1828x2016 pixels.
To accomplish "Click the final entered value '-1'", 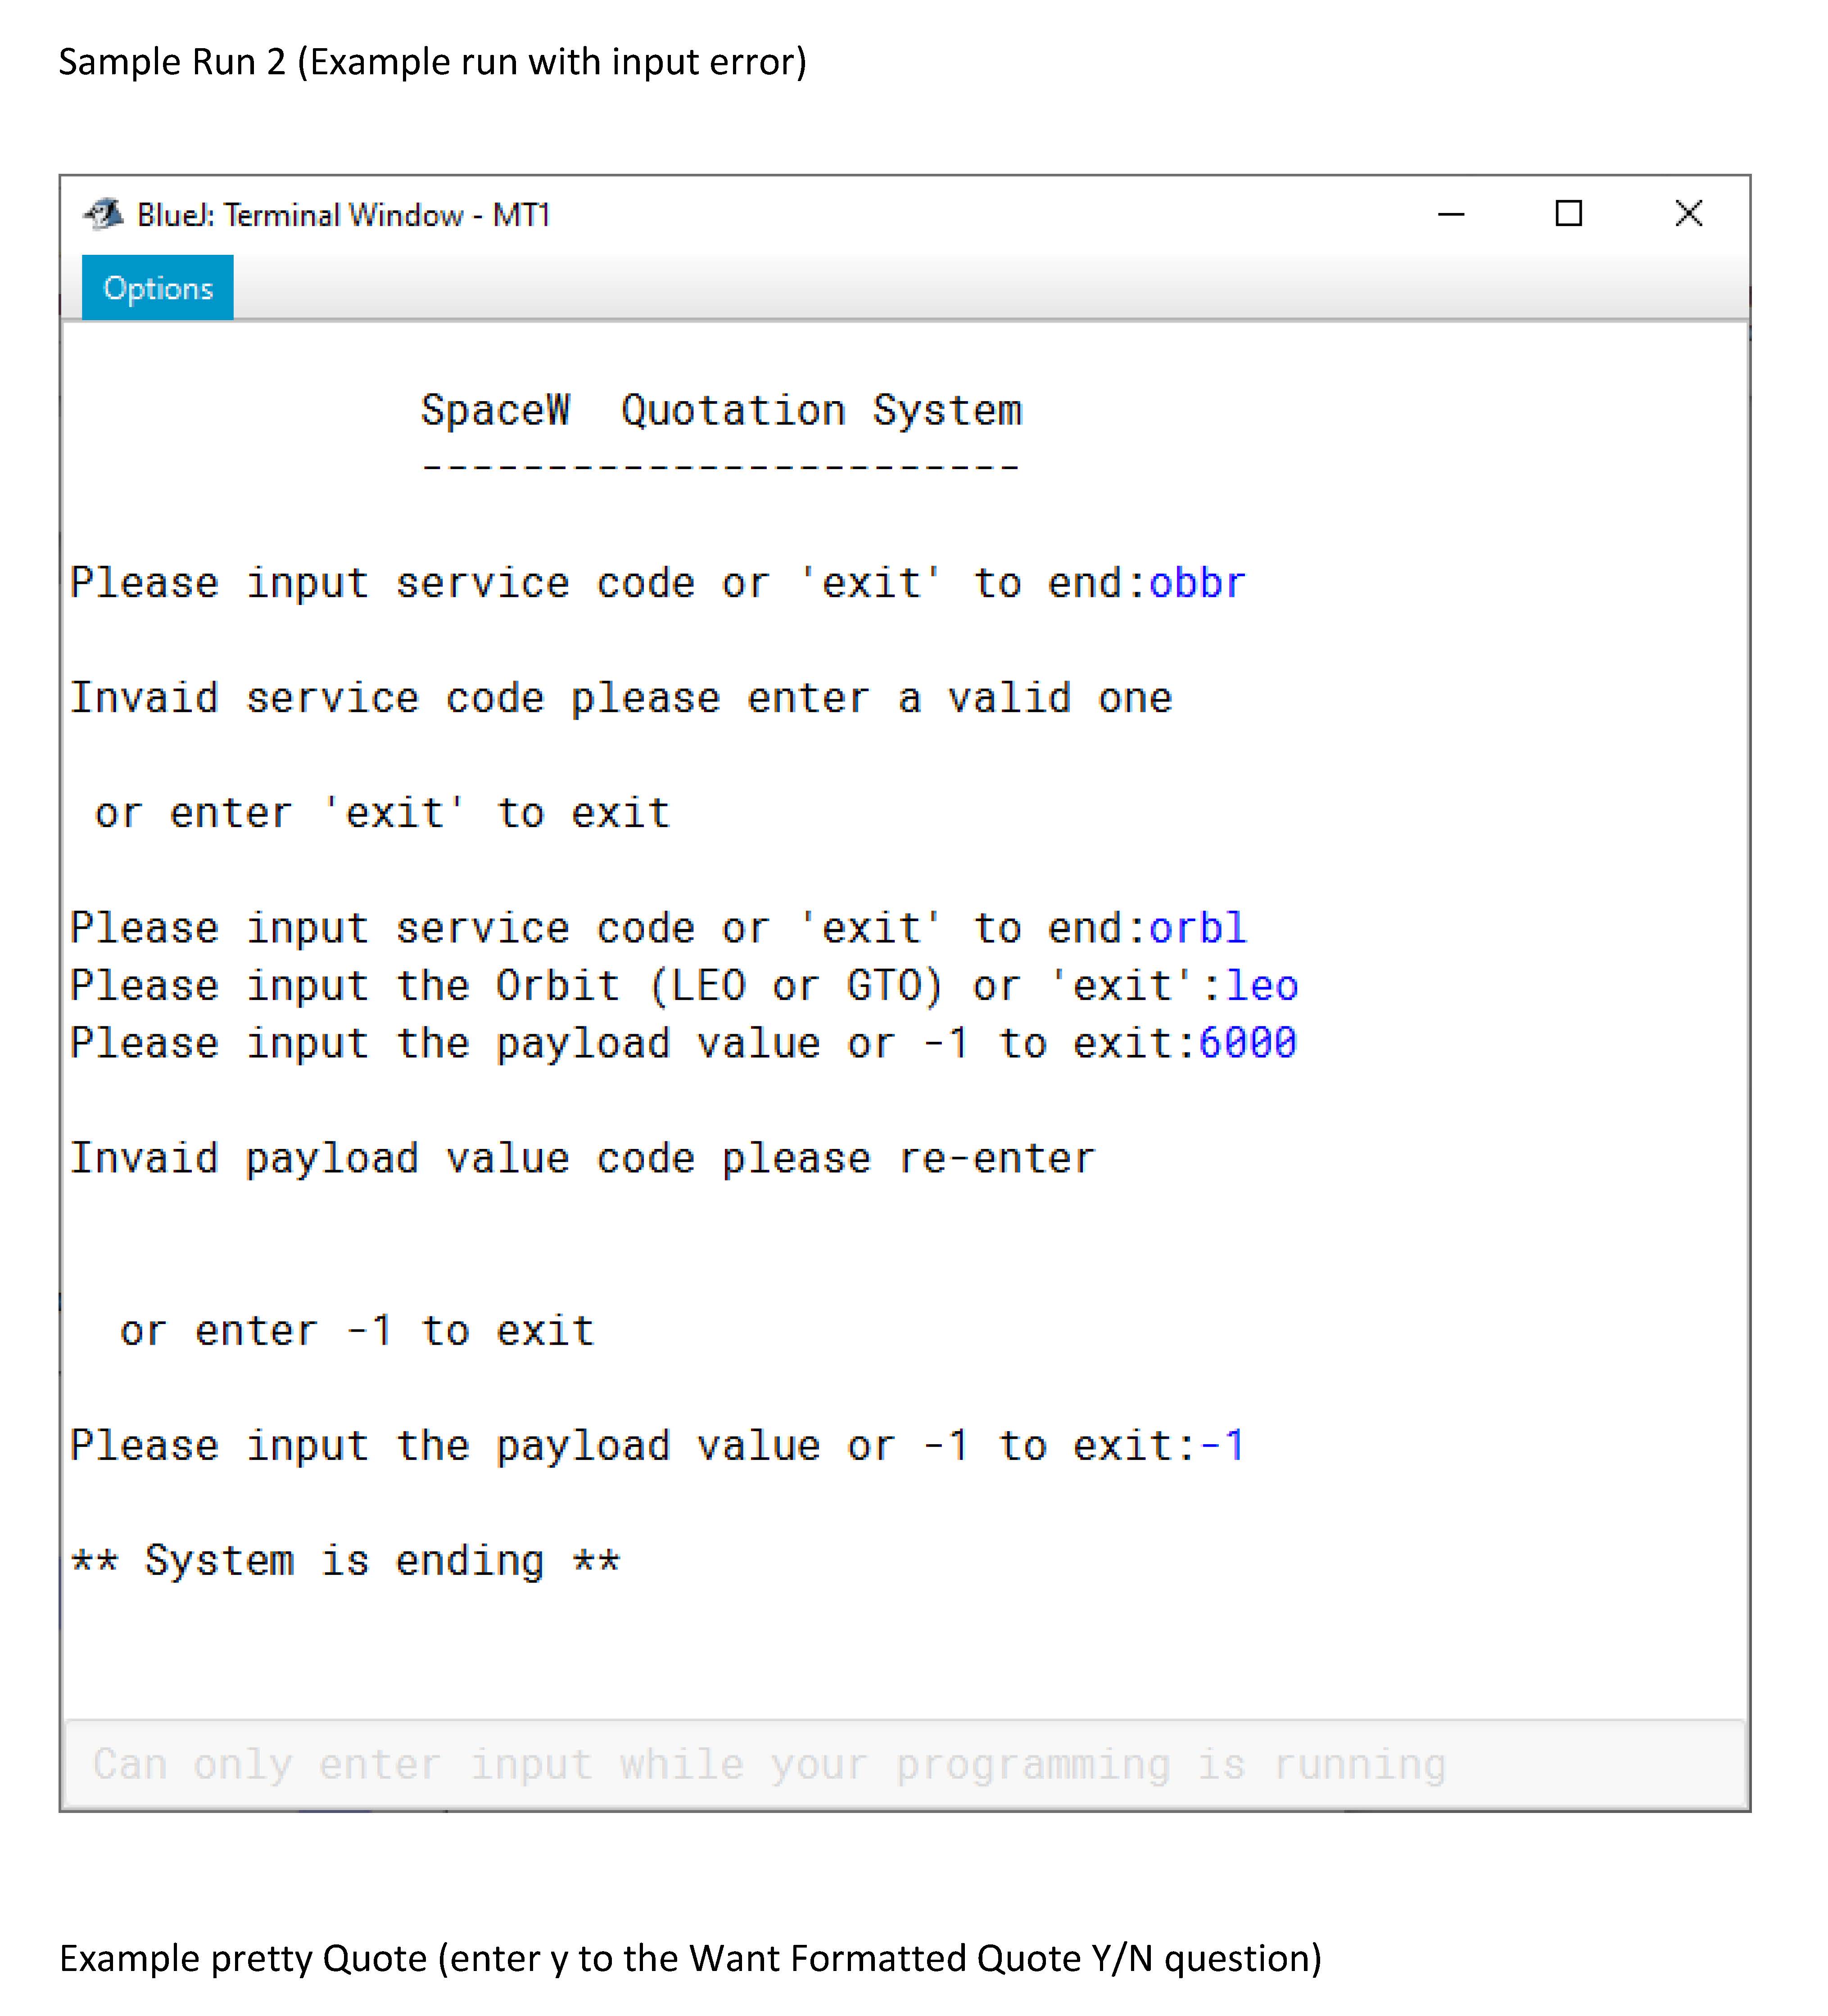I will click(1221, 1446).
